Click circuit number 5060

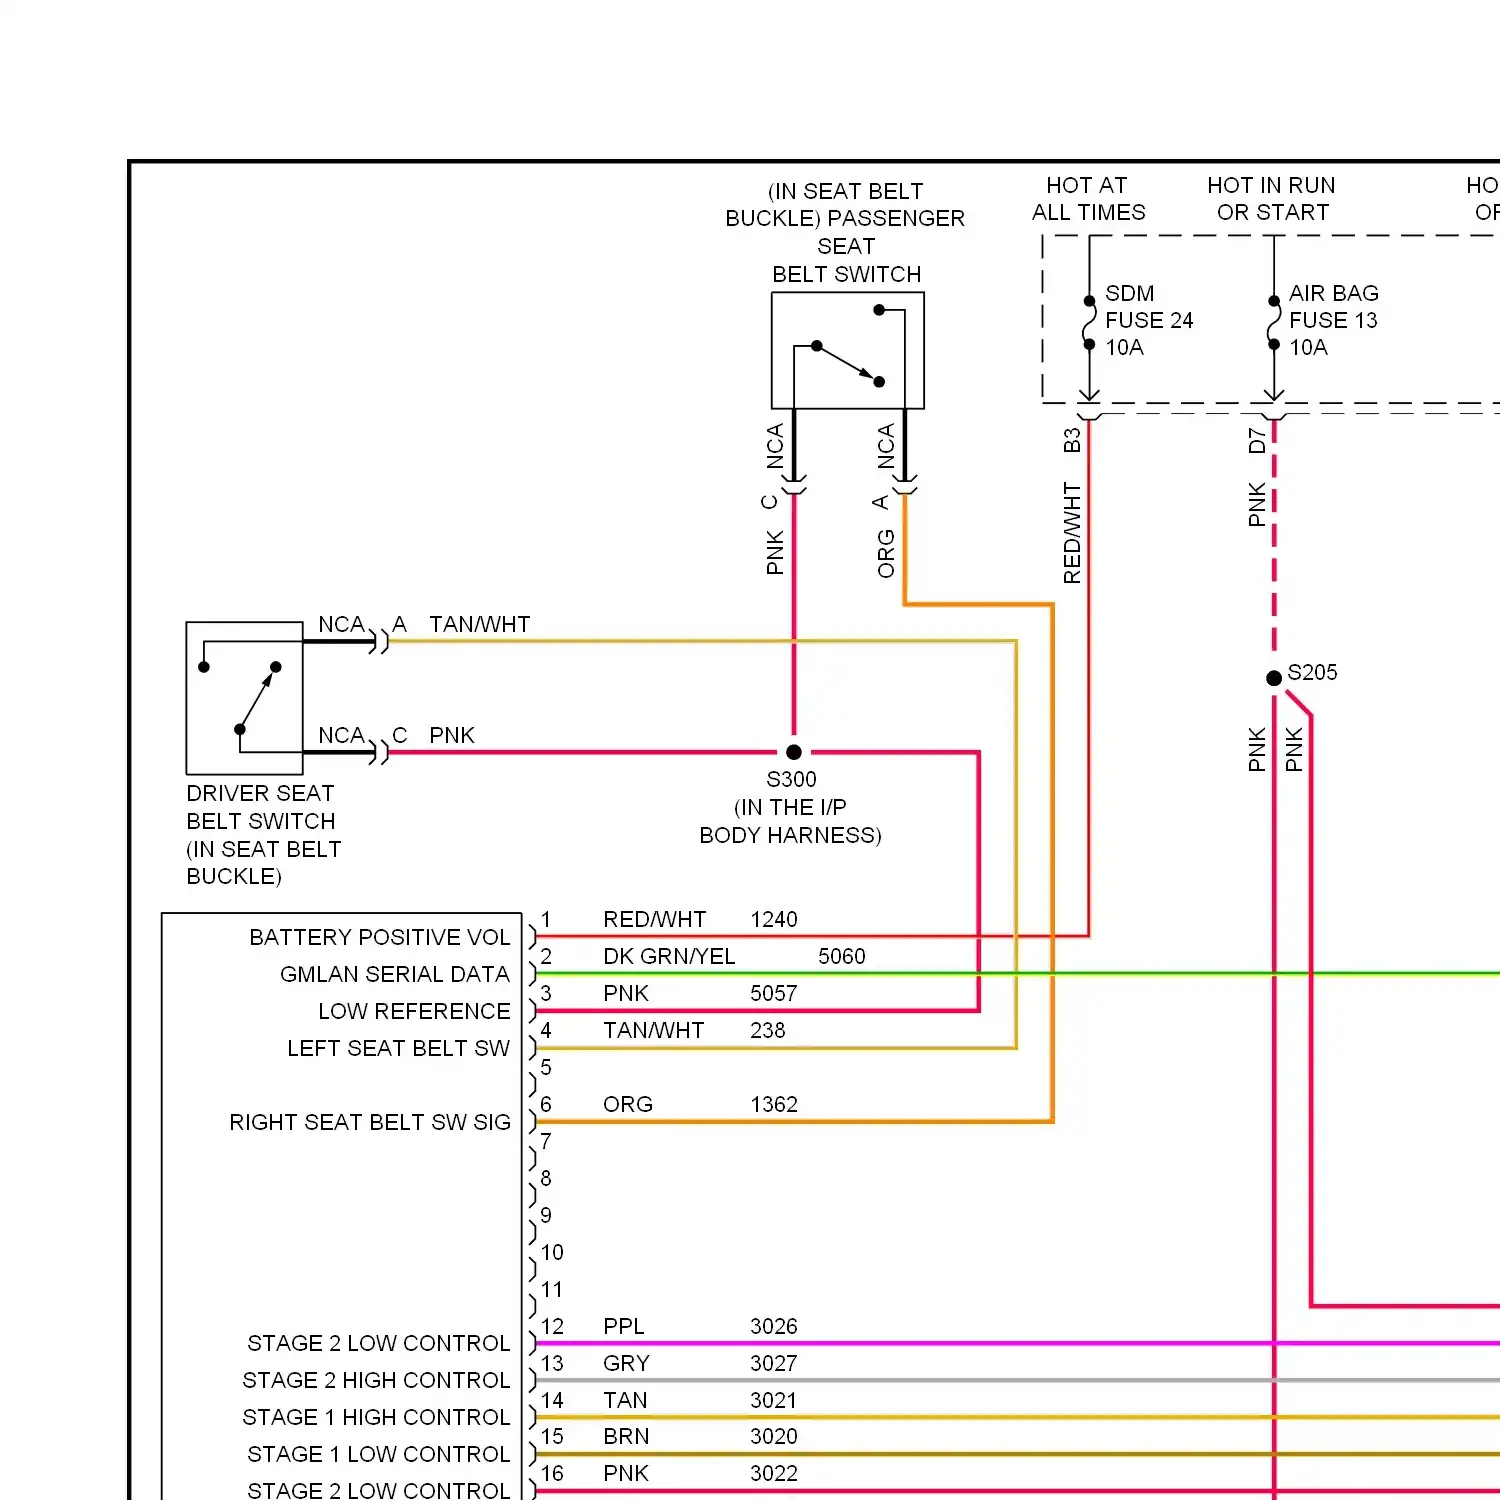pyautogui.click(x=842, y=957)
